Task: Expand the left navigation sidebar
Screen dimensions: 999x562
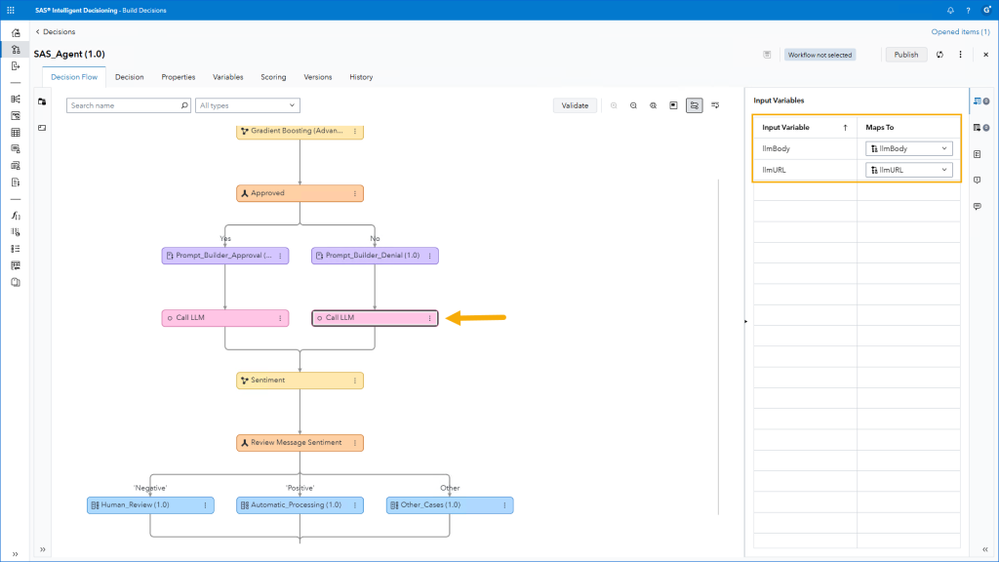Action: tap(15, 554)
